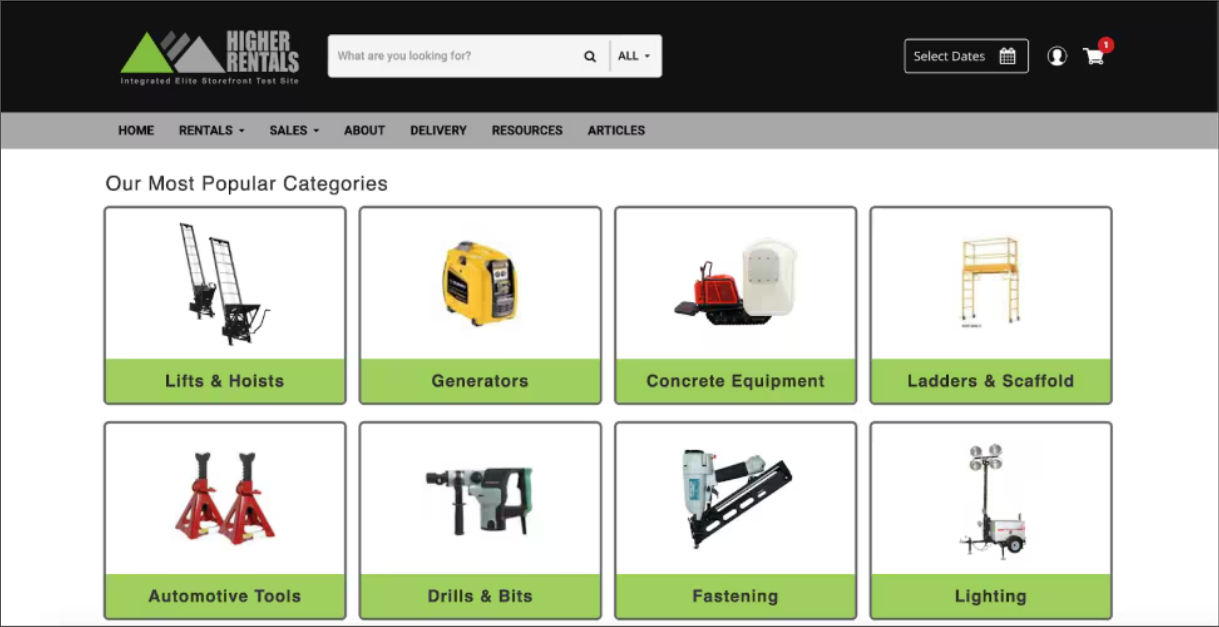Click the Higher Rentals logo
Viewport: 1219px width, 627px height.
click(x=210, y=57)
